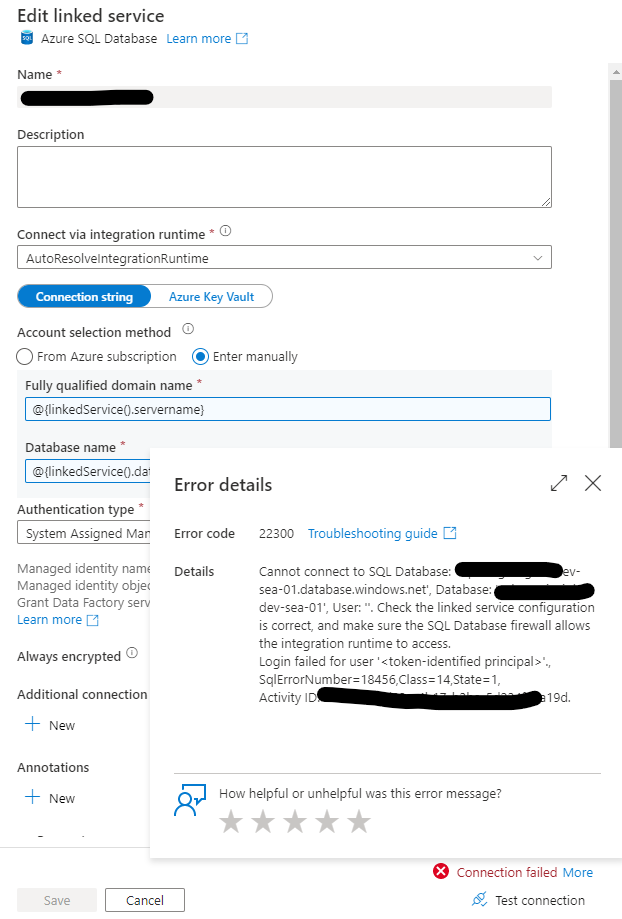The image size is (622, 919).
Task: Click the Fully qualified domain name field
Action: [288, 409]
